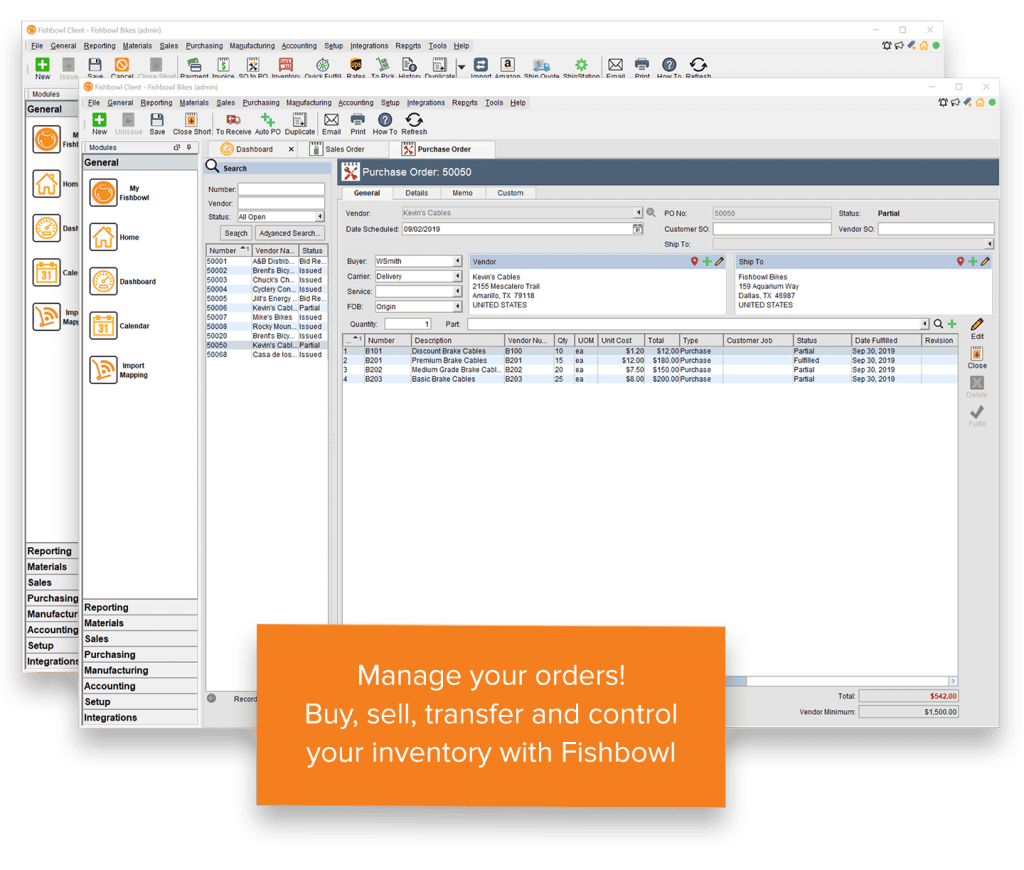
Task: Click the Edit pencil button beside the items table
Action: pos(977,329)
